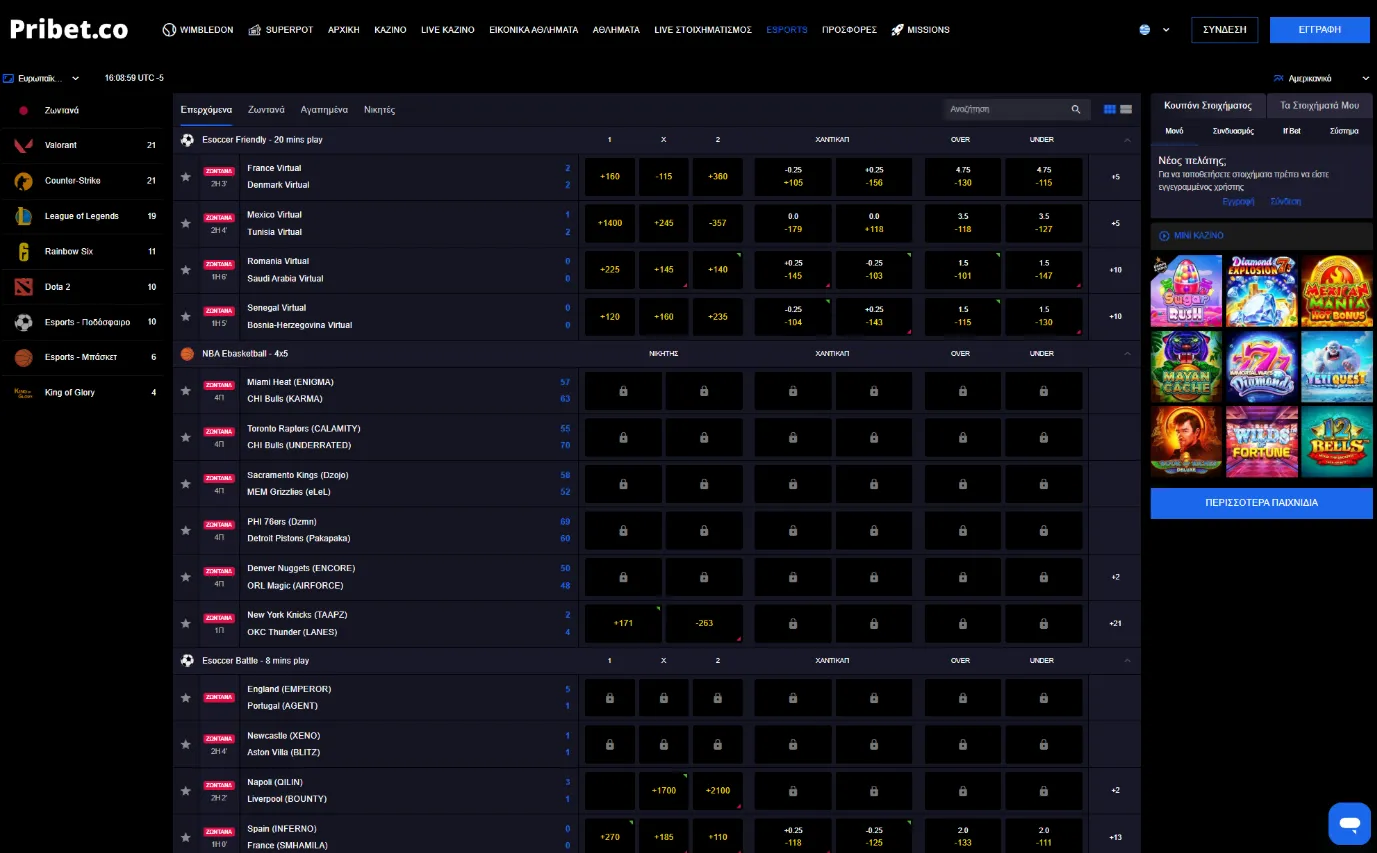The height and width of the screenshot is (853, 1377).
Task: Switch to the Νικητές tab
Action: click(x=379, y=110)
